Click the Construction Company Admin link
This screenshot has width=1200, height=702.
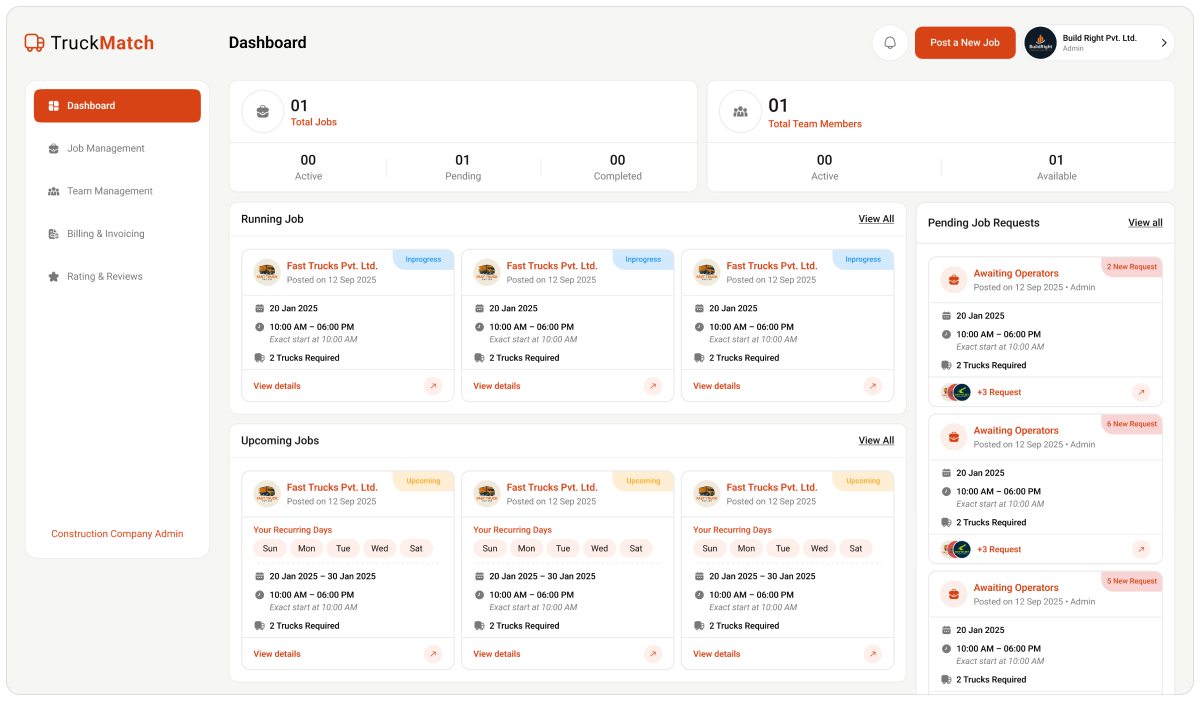tap(117, 534)
